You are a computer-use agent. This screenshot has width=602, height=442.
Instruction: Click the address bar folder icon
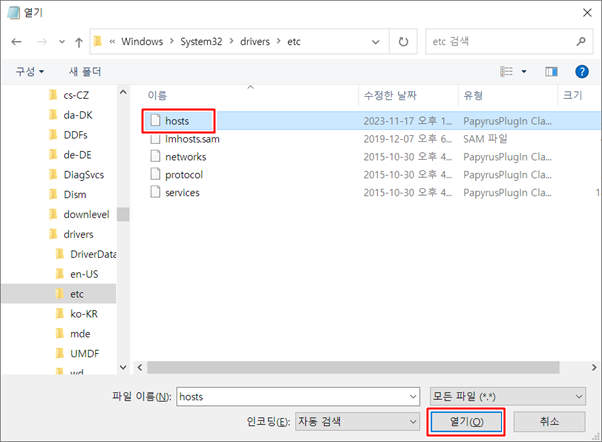[x=98, y=41]
